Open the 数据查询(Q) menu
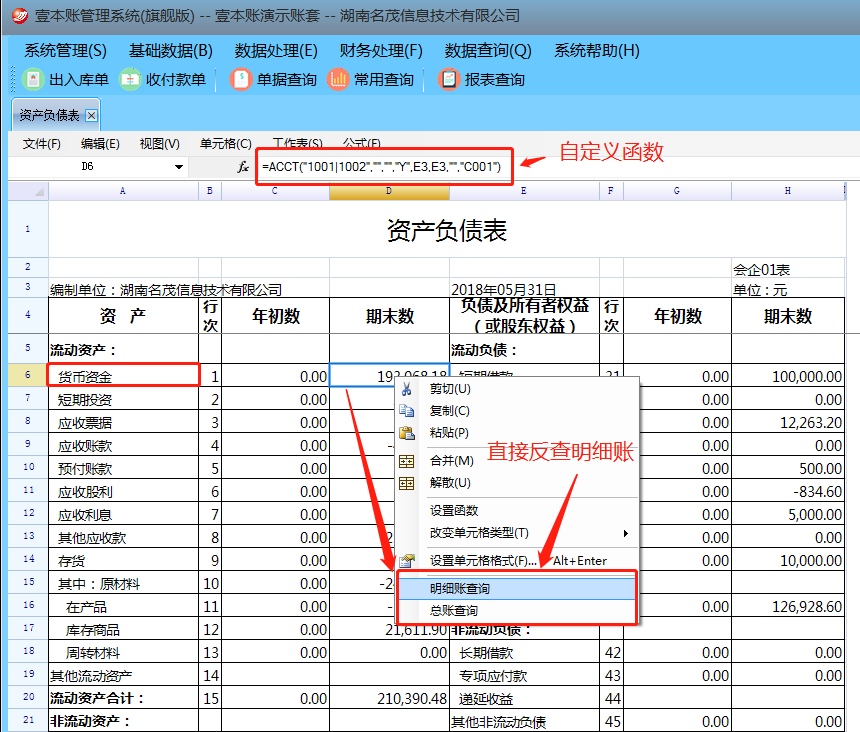Viewport: 860px width, 732px height. point(488,51)
